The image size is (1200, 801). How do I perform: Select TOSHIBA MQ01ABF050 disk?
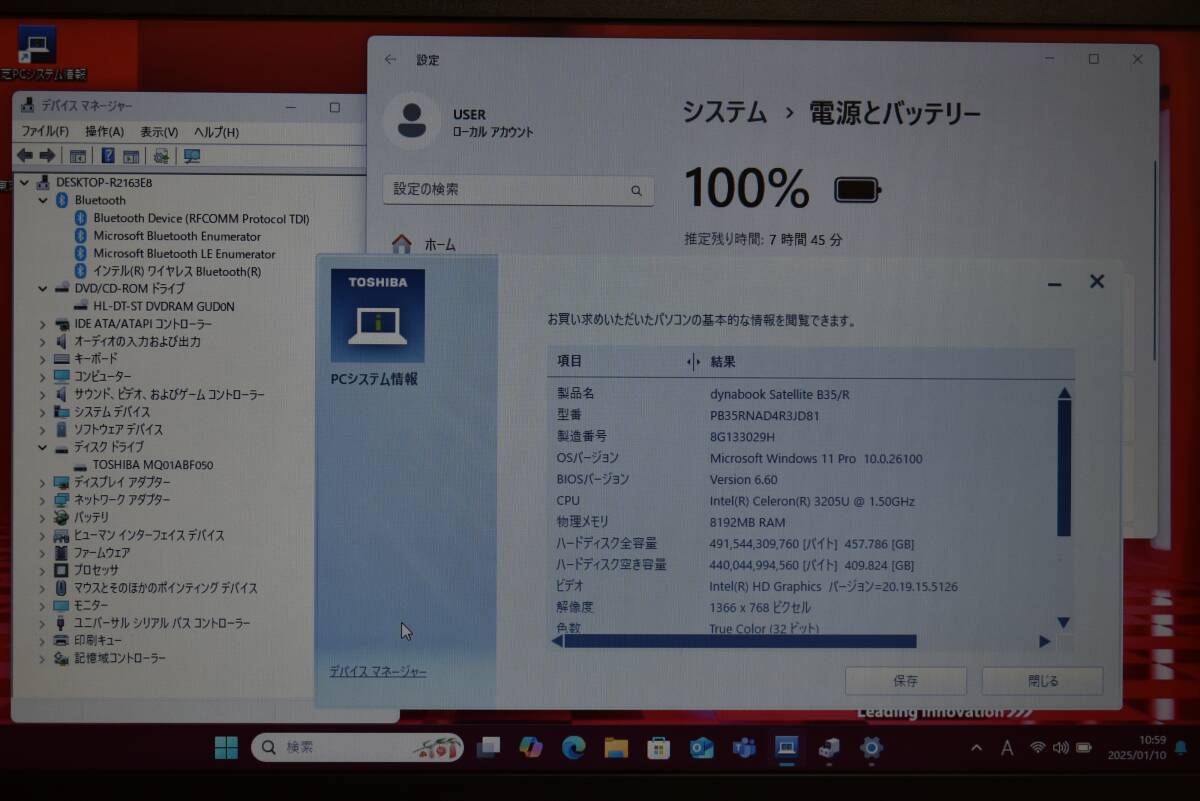pyautogui.click(x=152, y=465)
